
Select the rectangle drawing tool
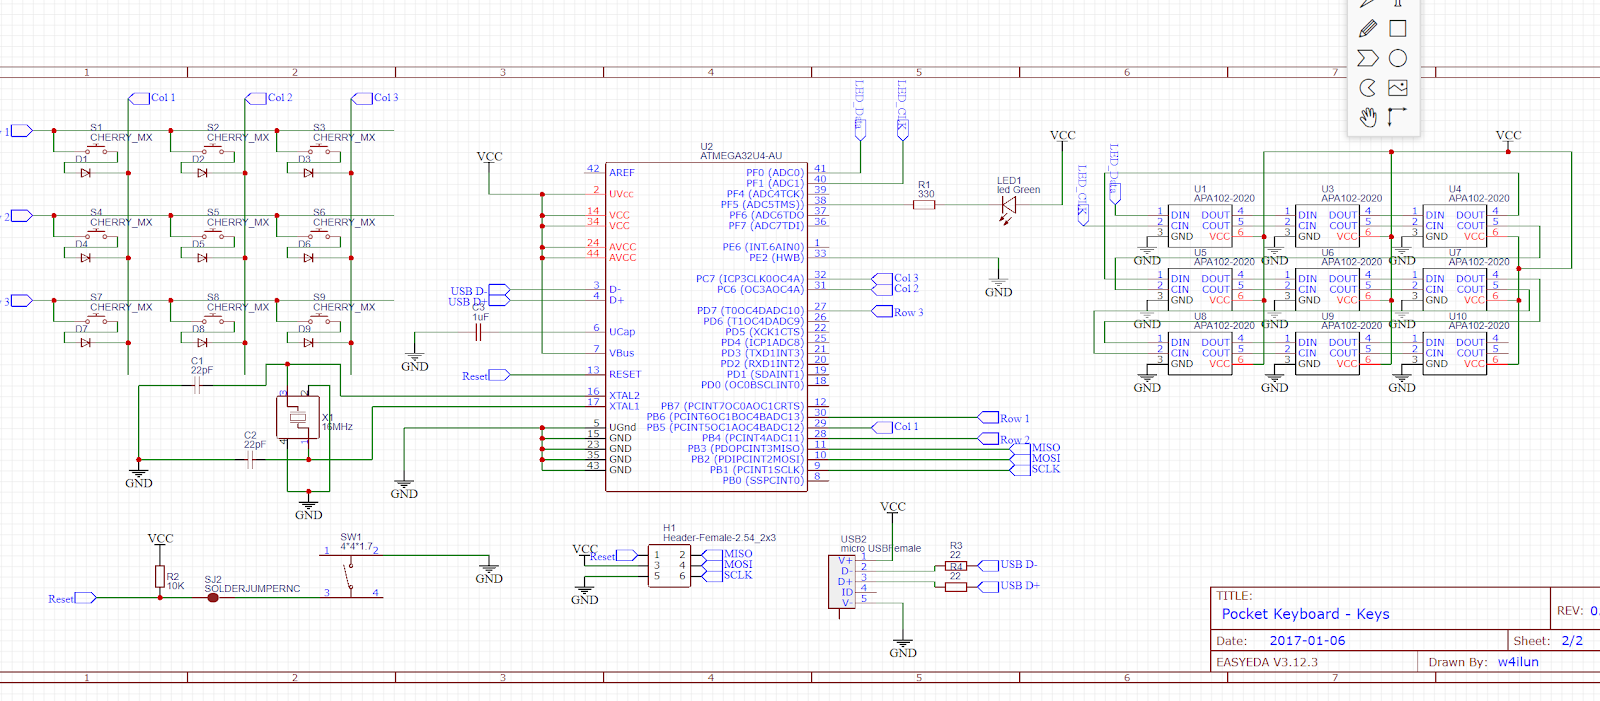click(1398, 29)
